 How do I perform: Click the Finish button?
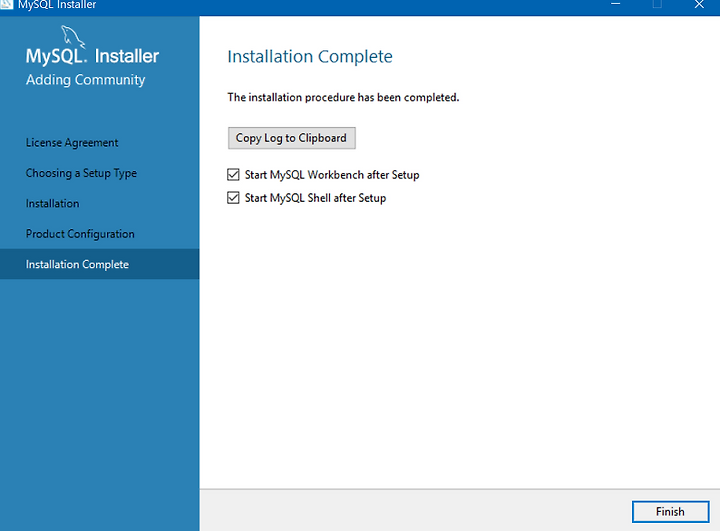click(670, 511)
